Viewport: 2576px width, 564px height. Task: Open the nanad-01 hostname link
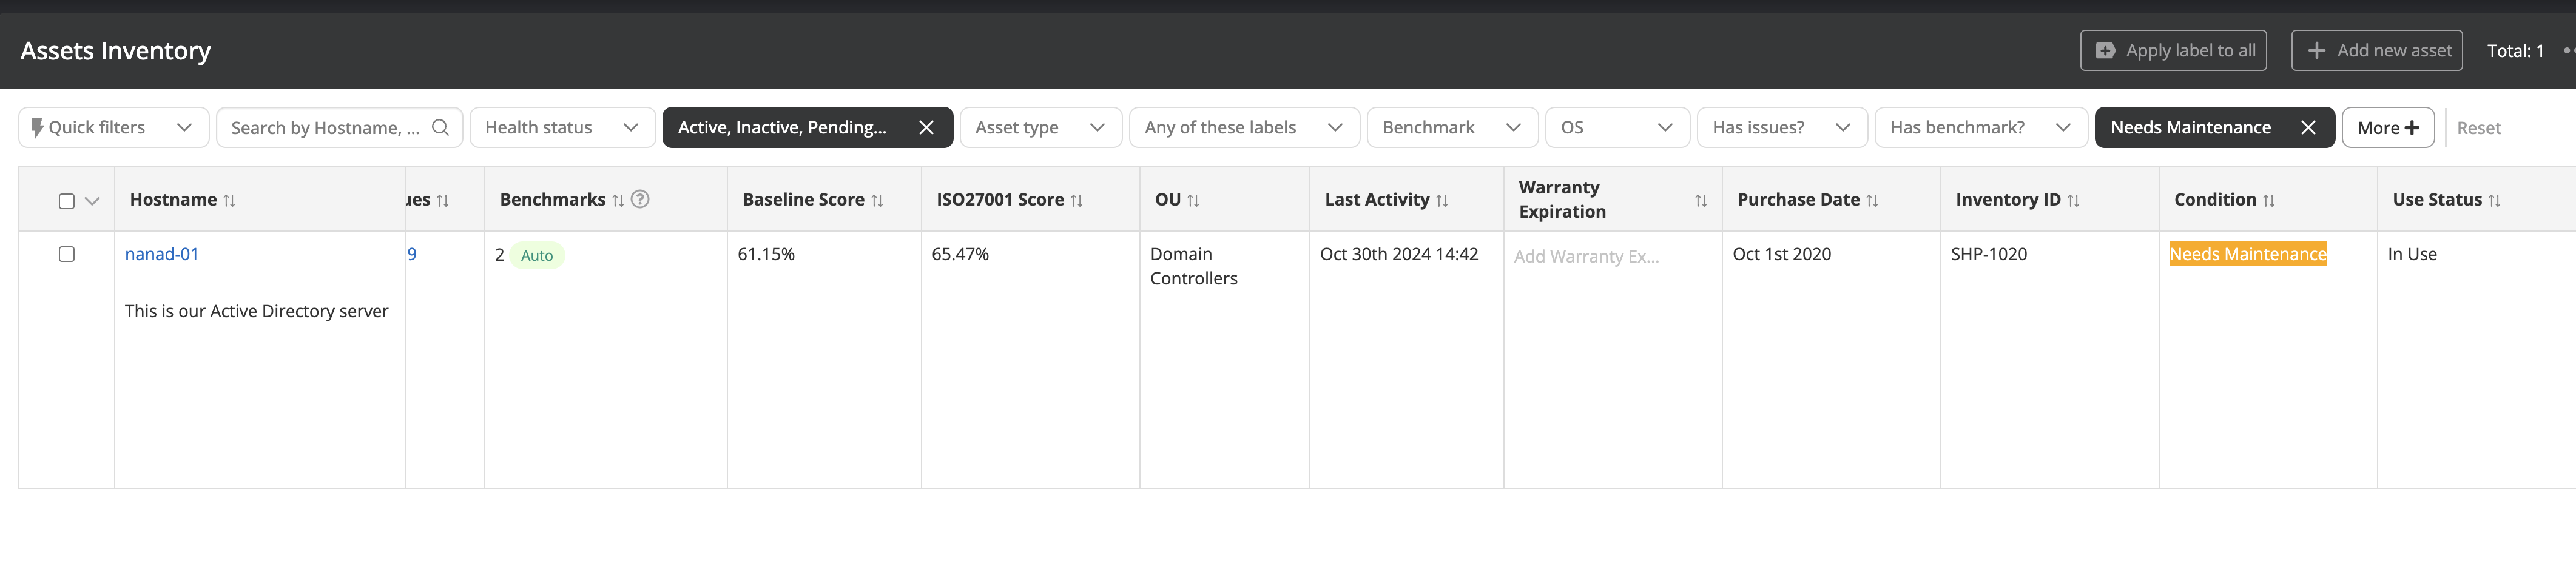click(x=162, y=254)
